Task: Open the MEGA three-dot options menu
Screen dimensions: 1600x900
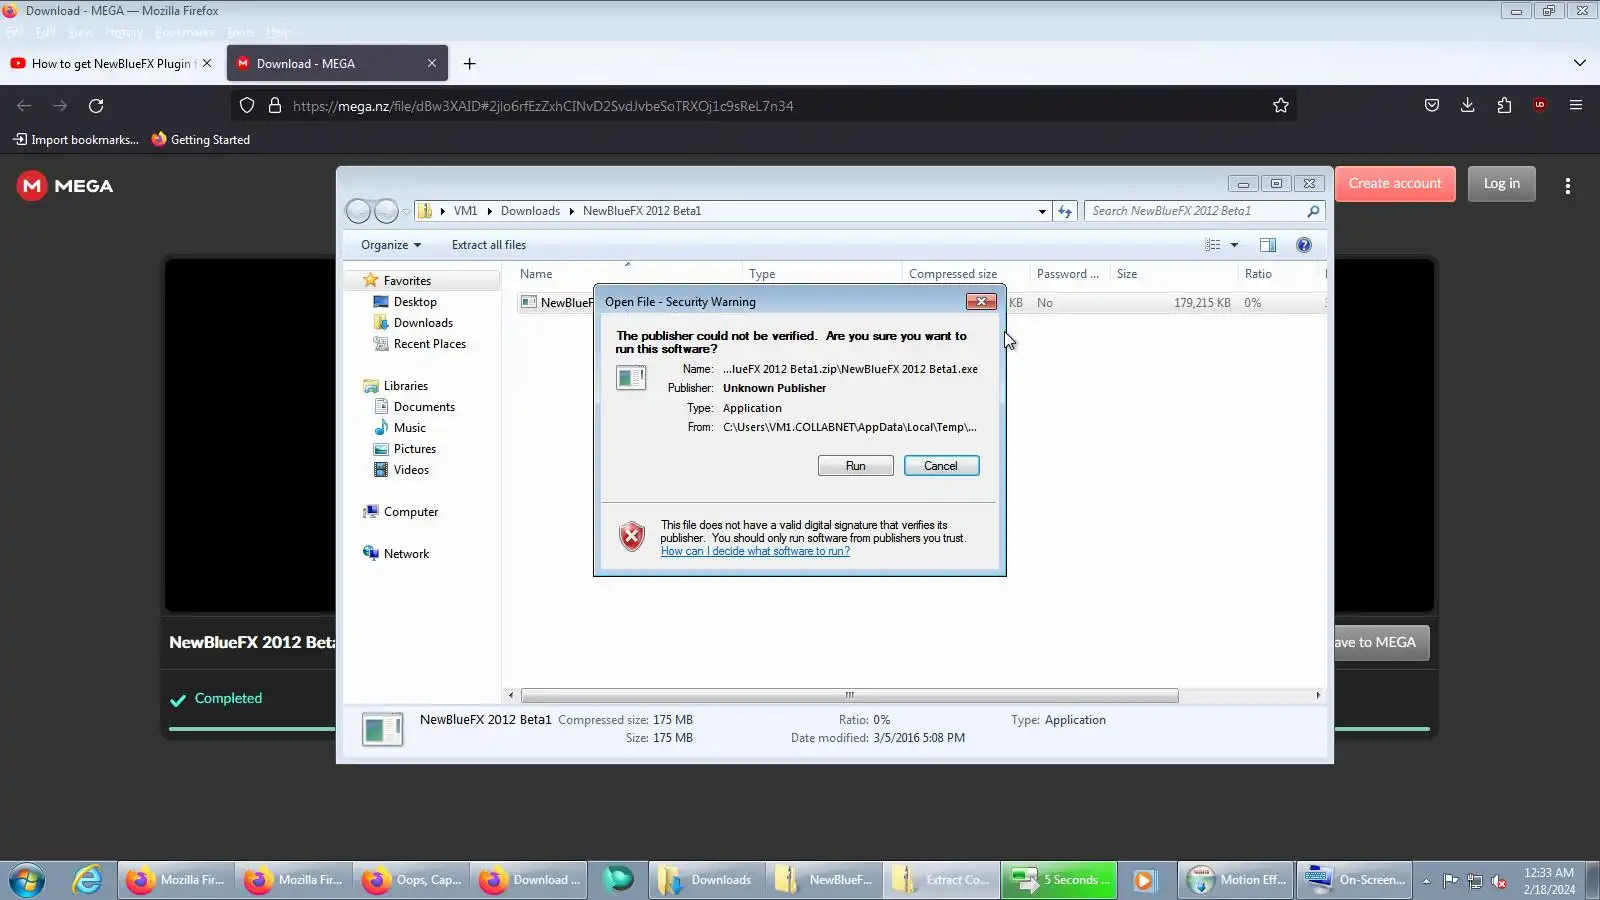Action: 1568,186
